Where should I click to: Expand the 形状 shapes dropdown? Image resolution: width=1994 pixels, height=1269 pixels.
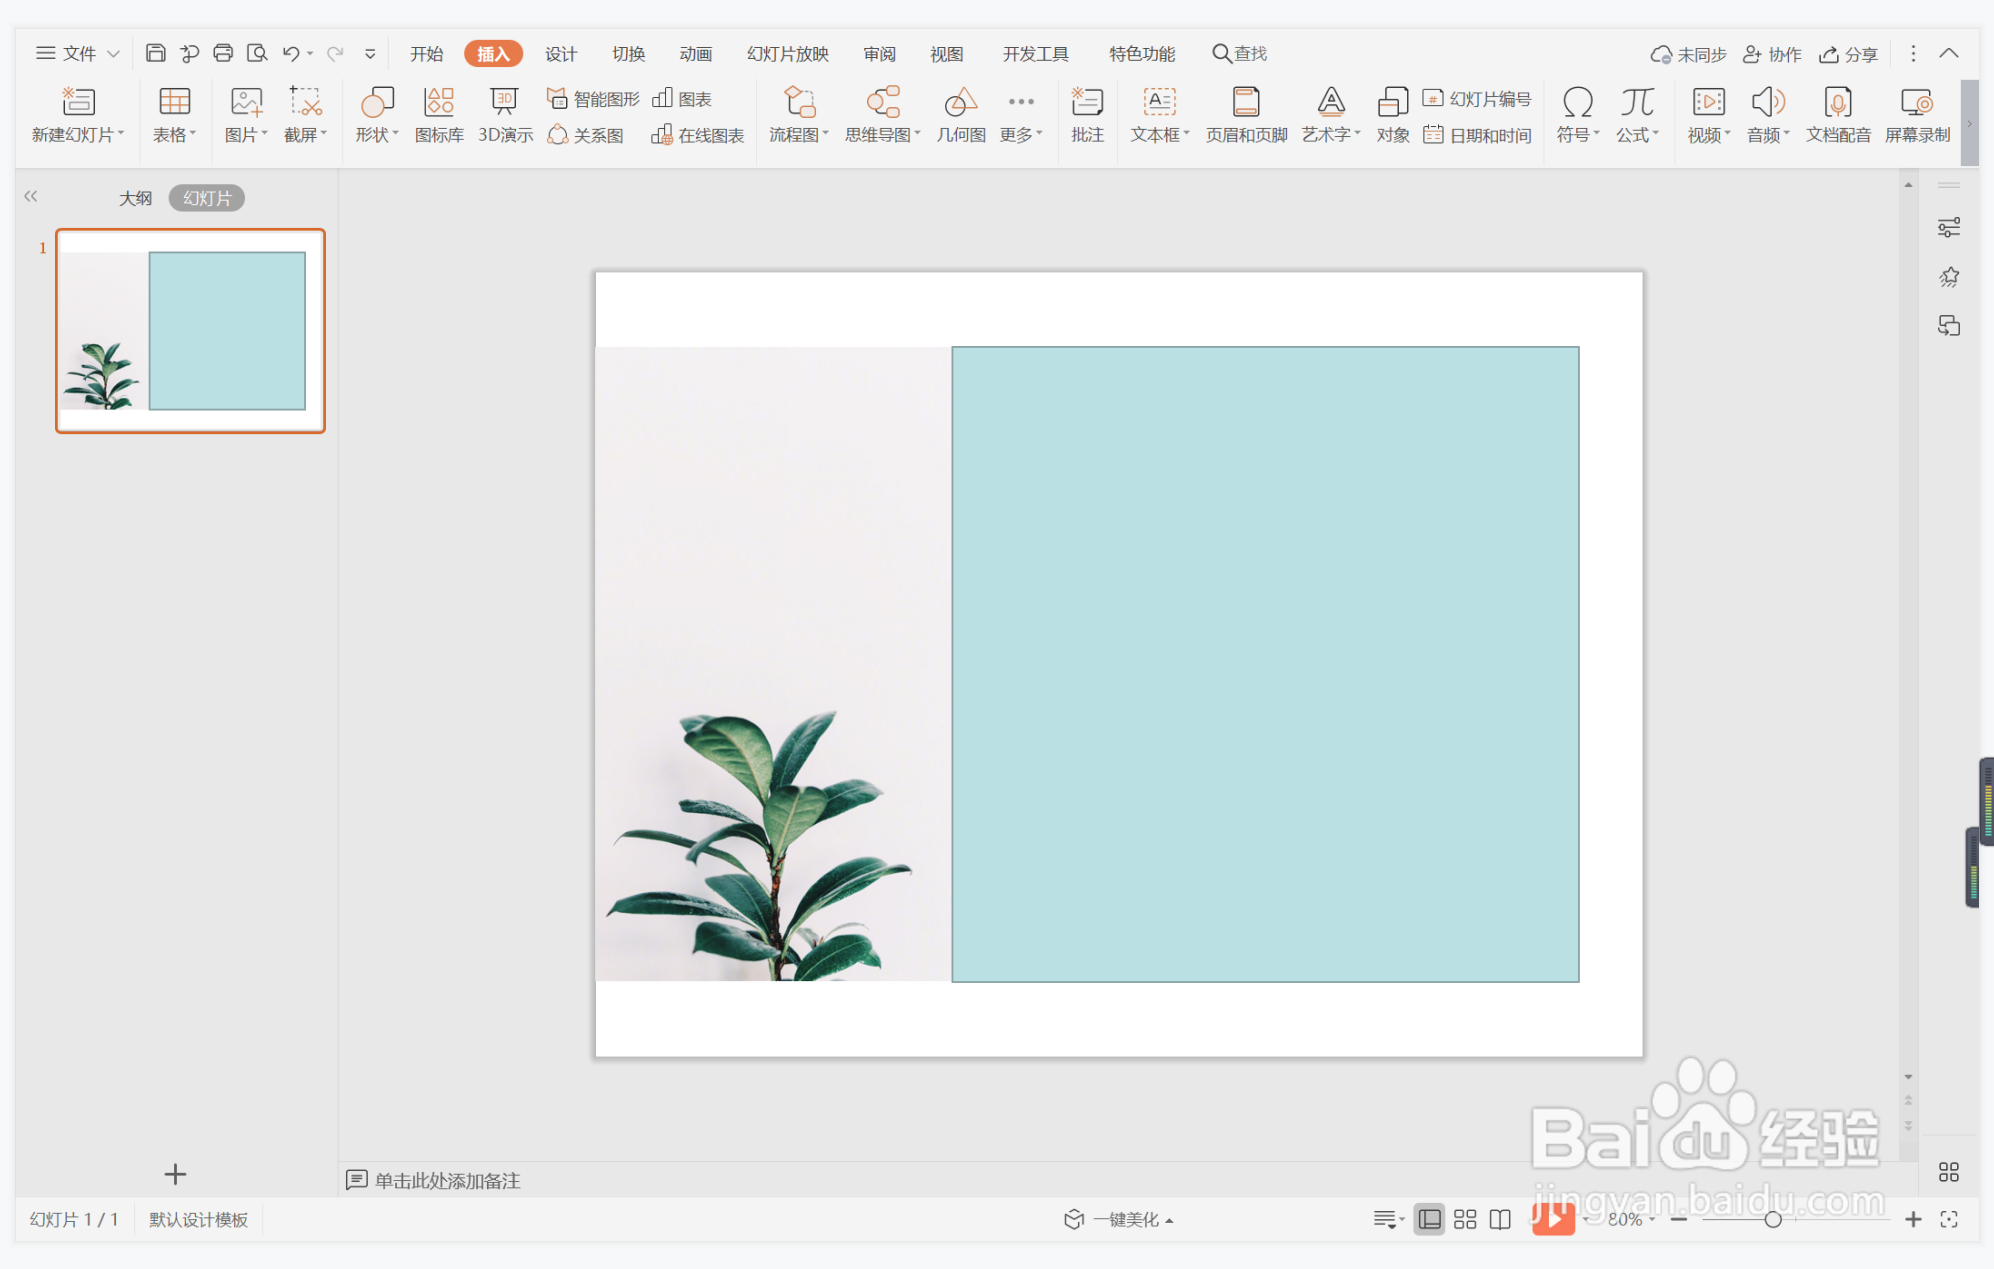click(377, 134)
